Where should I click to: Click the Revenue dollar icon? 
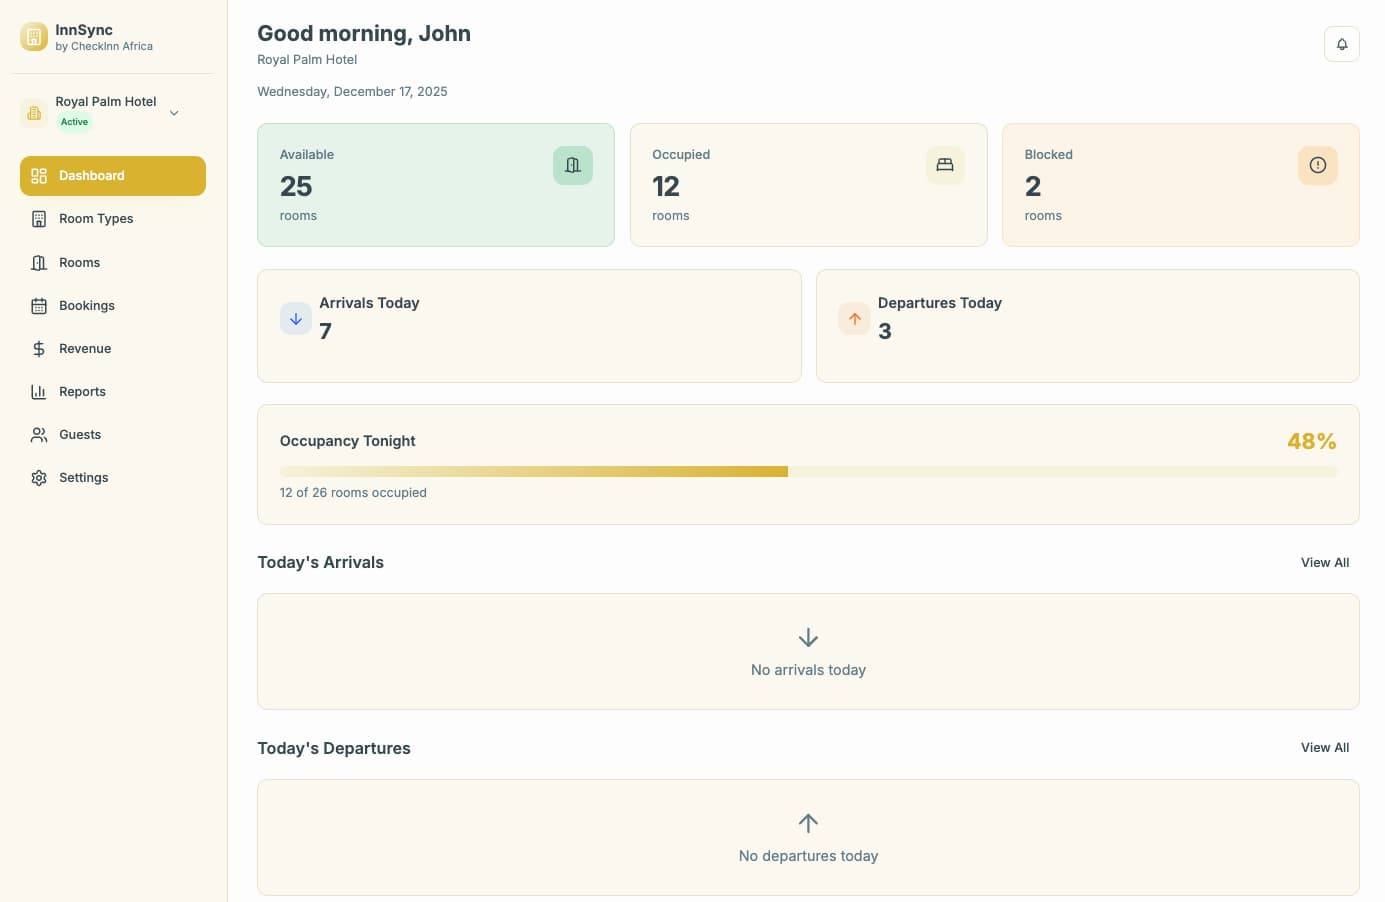pos(38,348)
